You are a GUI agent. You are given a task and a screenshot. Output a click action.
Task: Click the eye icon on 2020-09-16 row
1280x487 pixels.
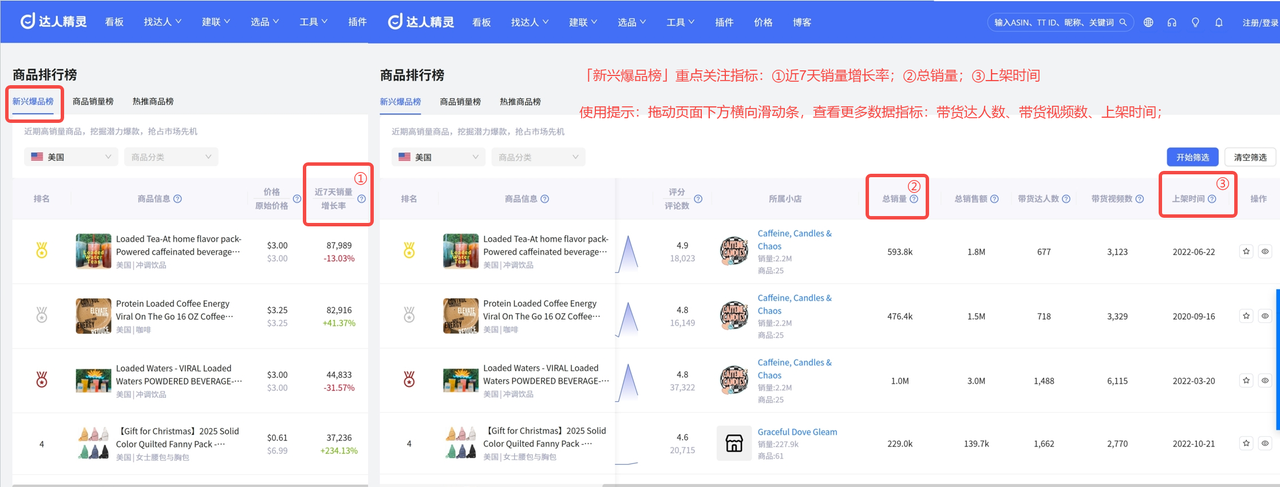click(x=1265, y=316)
